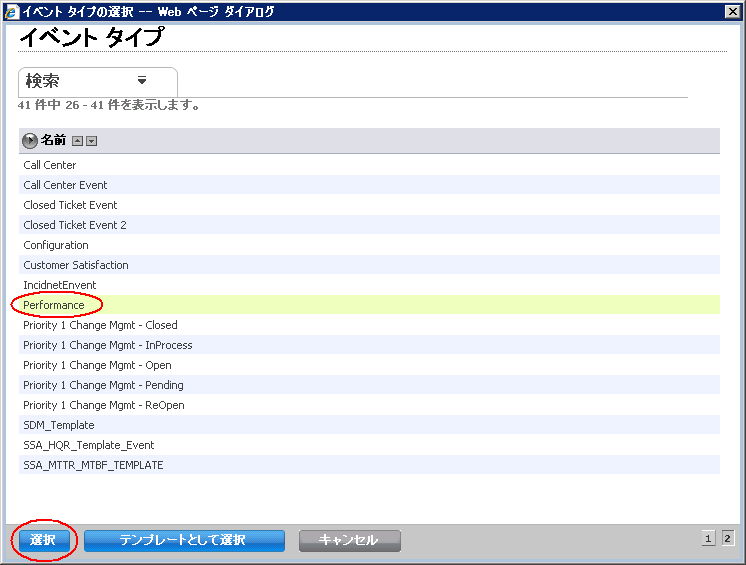Image resolution: width=746 pixels, height=565 pixels.
Task: Sort names ascending with up arrow
Action: [78, 141]
